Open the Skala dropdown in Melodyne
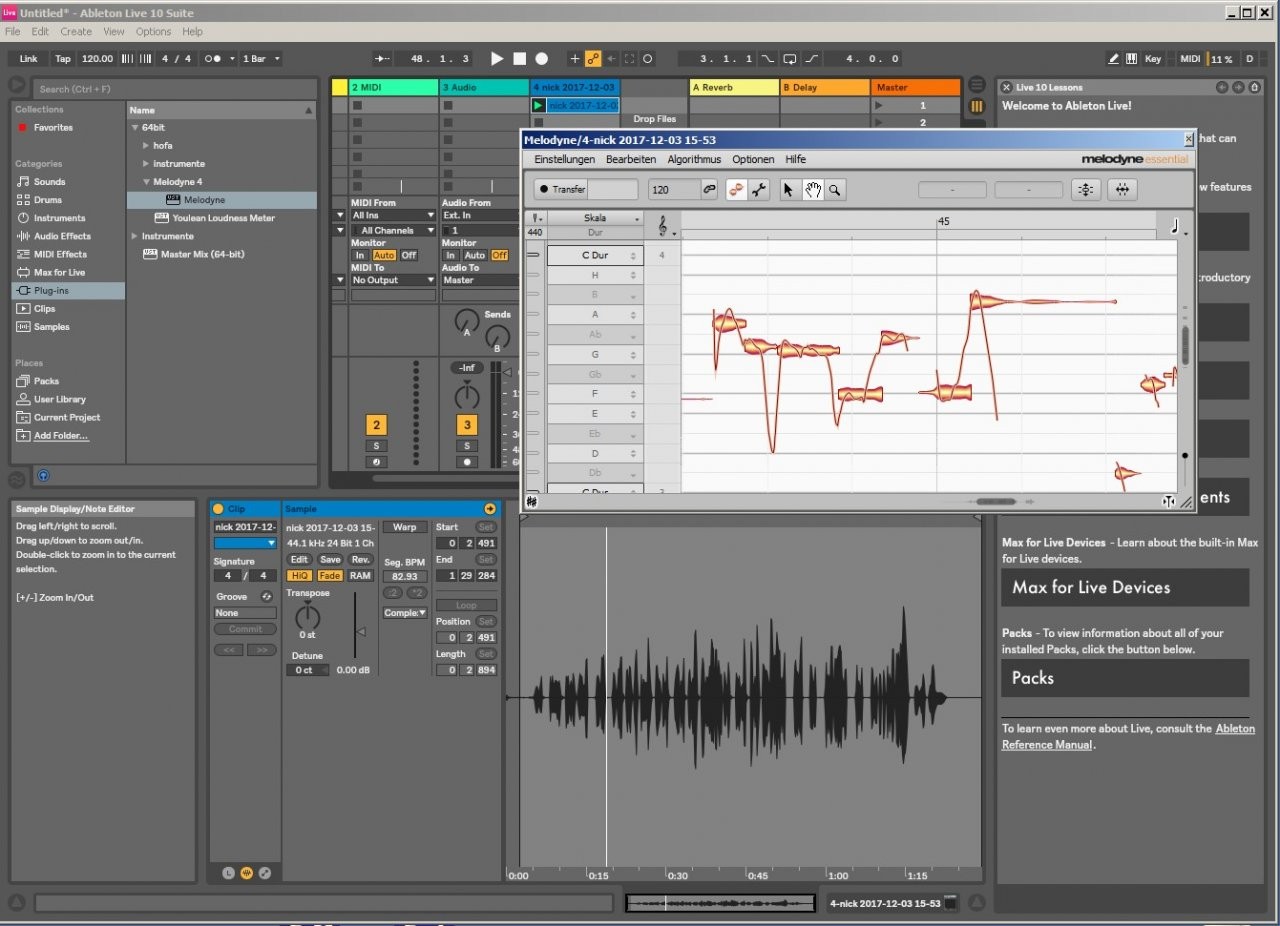The height and width of the screenshot is (926, 1280). click(x=595, y=218)
